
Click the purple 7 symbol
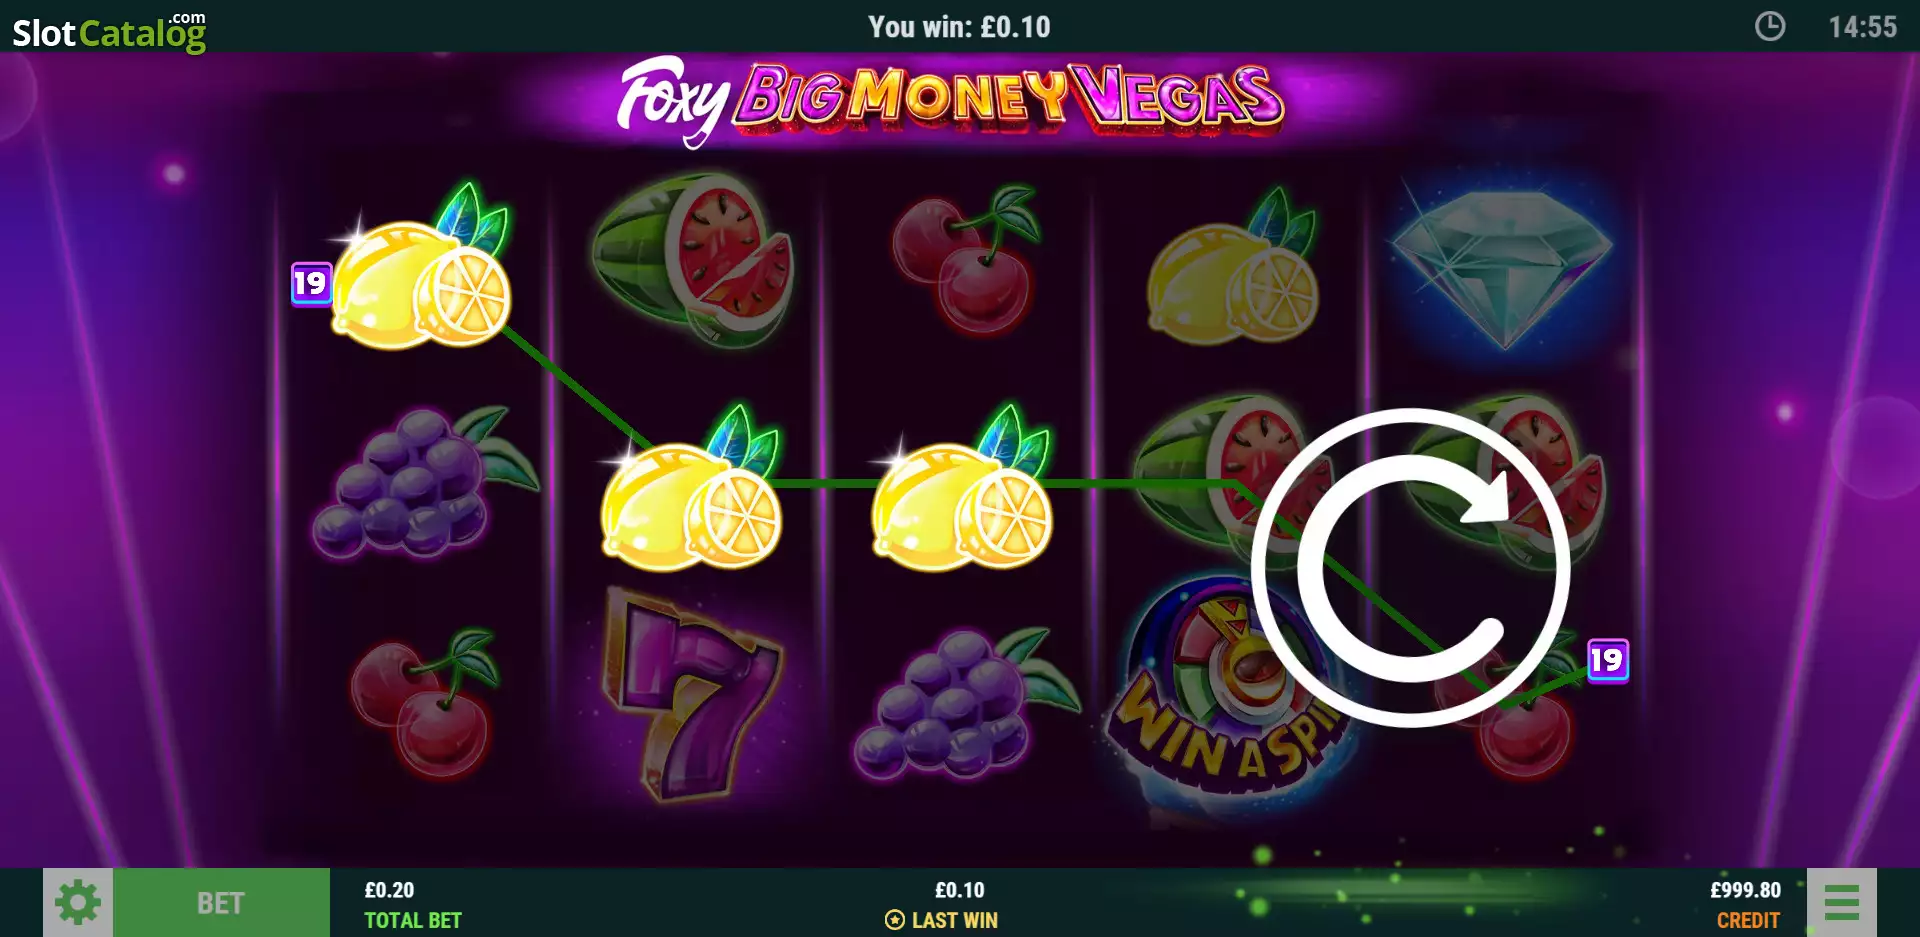(x=692, y=695)
